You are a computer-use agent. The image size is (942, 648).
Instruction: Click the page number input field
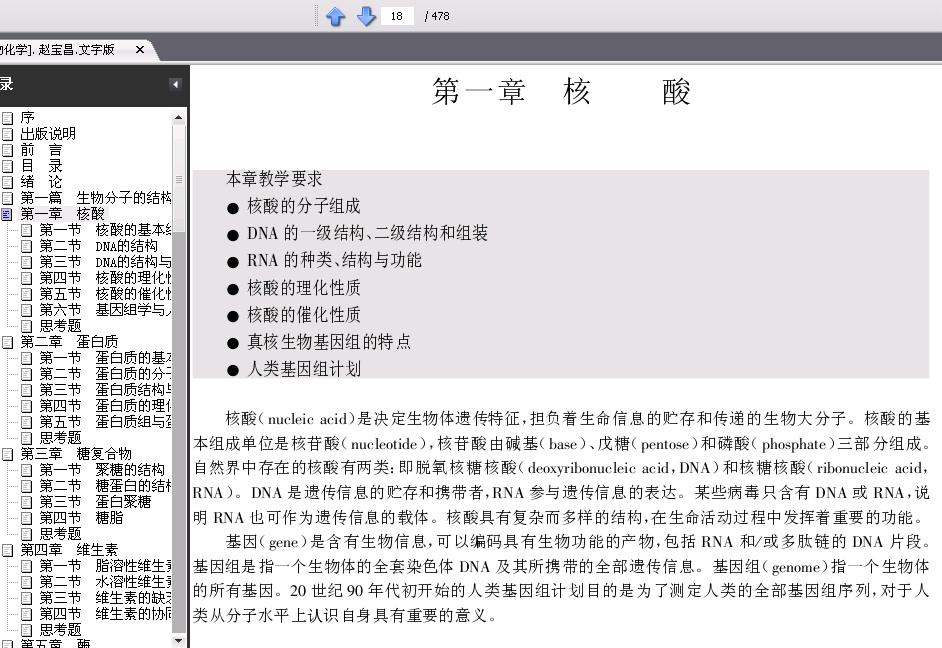[x=397, y=16]
